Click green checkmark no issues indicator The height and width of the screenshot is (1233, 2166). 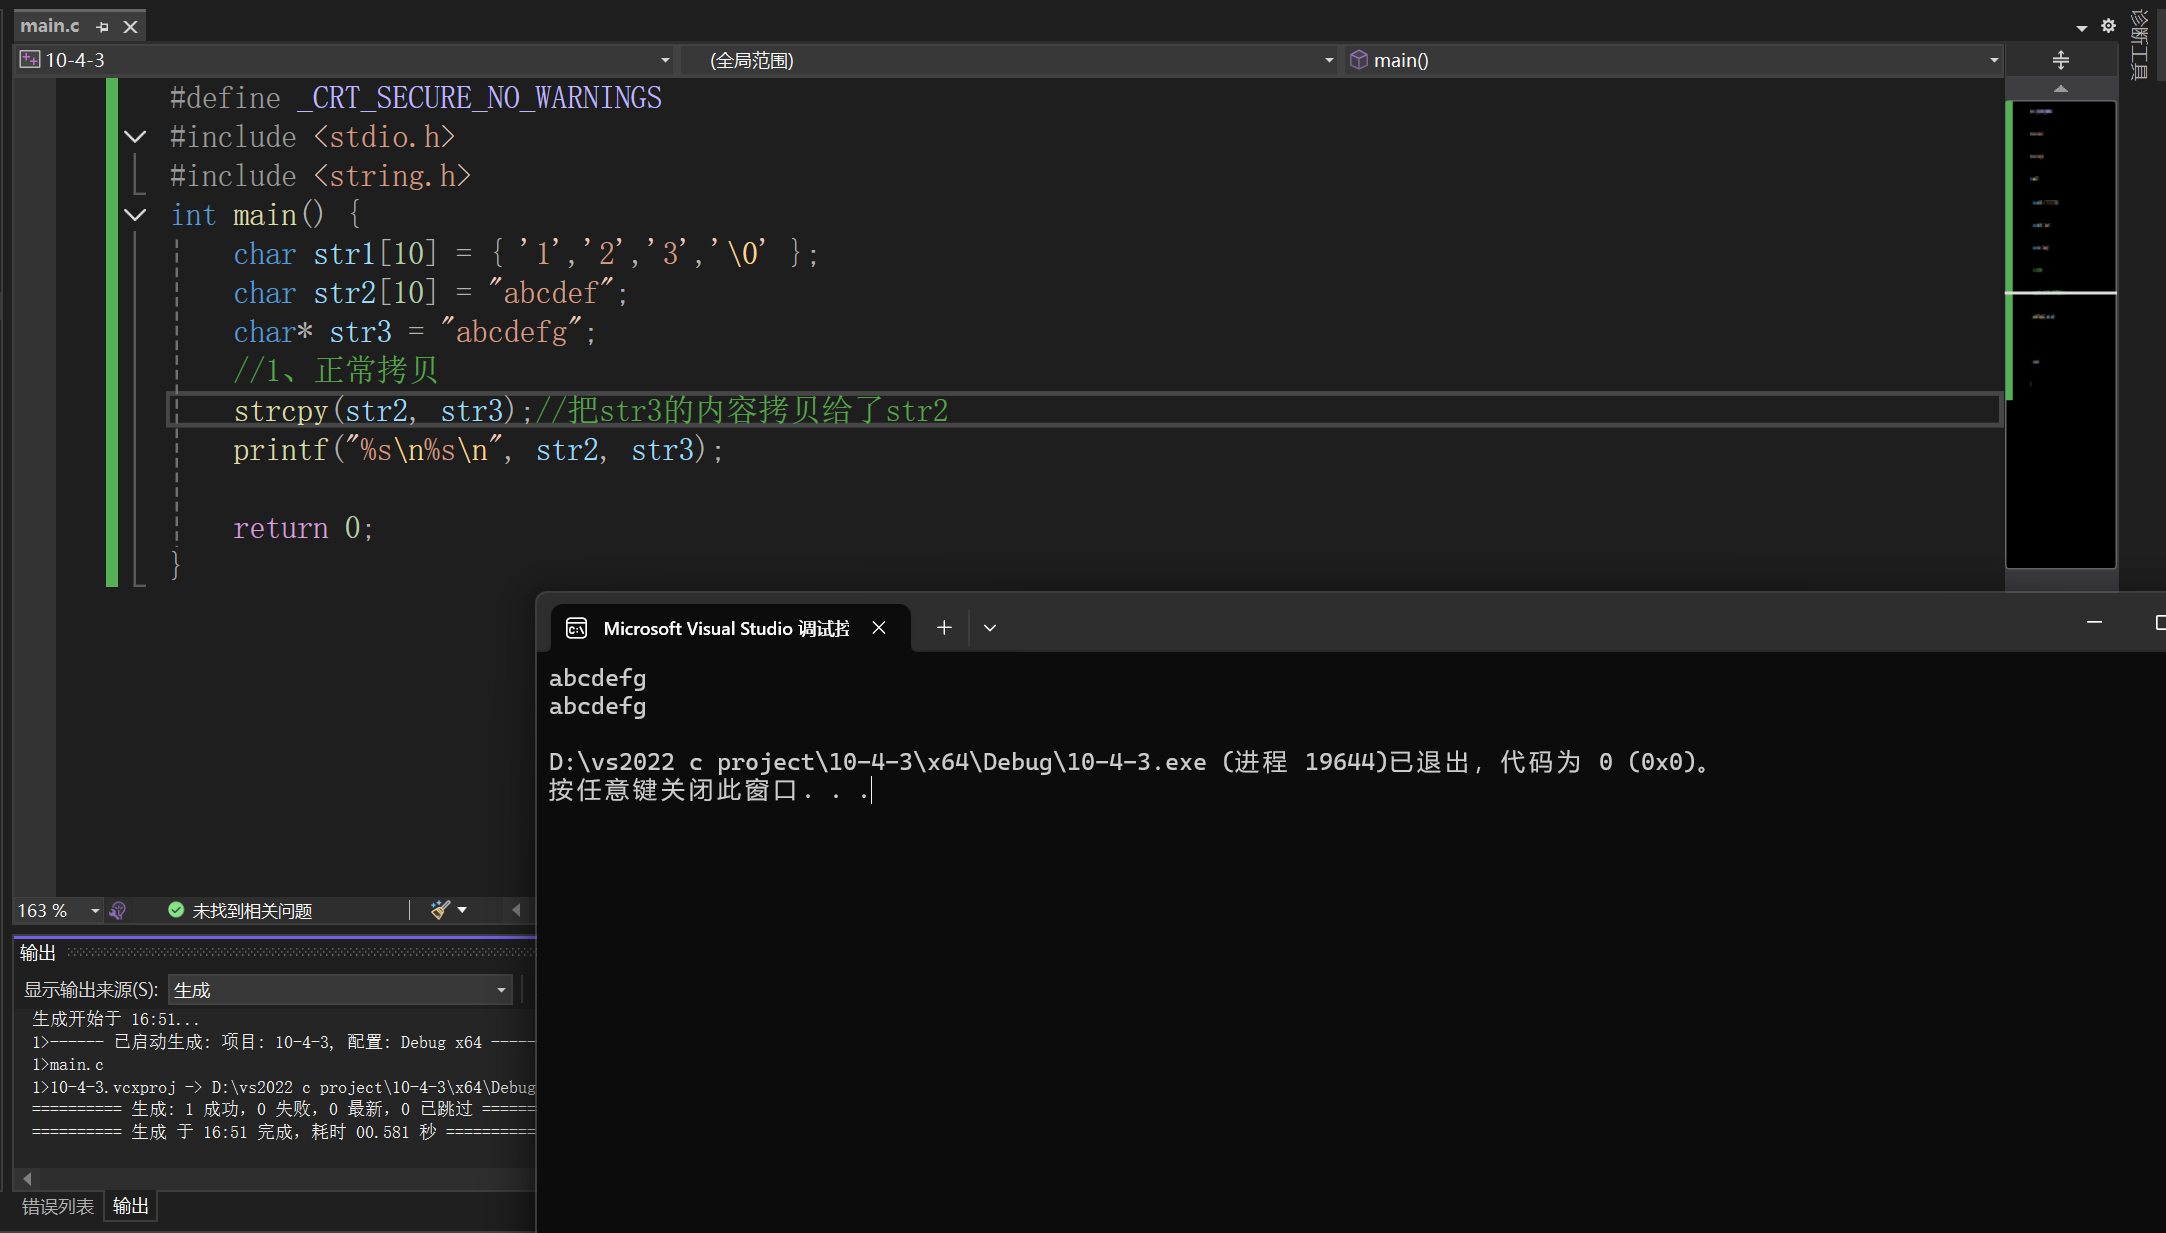point(176,910)
